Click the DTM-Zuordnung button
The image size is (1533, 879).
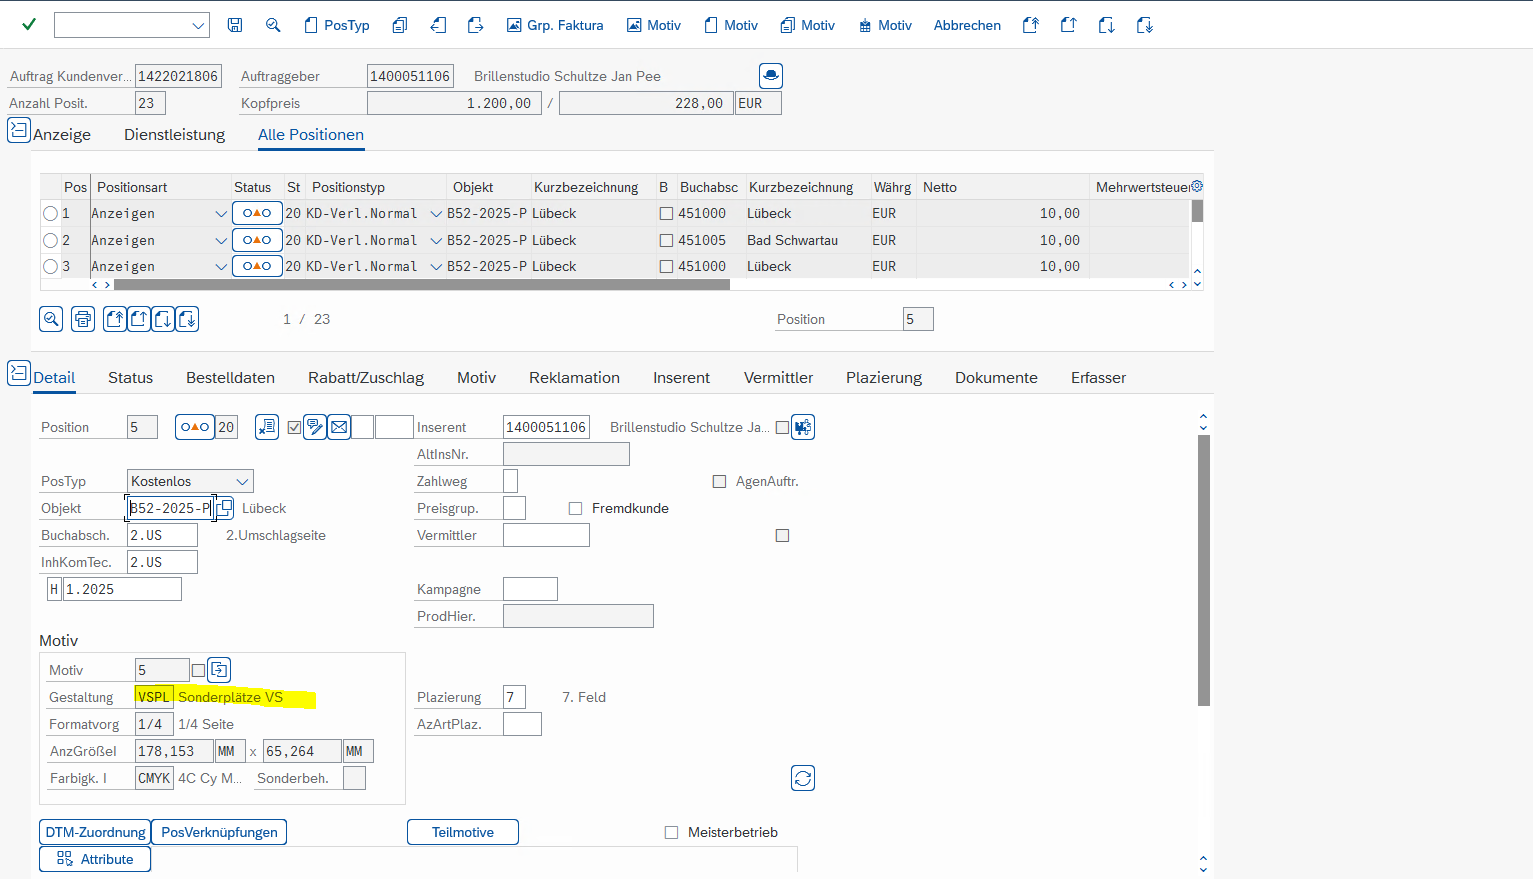(x=95, y=832)
